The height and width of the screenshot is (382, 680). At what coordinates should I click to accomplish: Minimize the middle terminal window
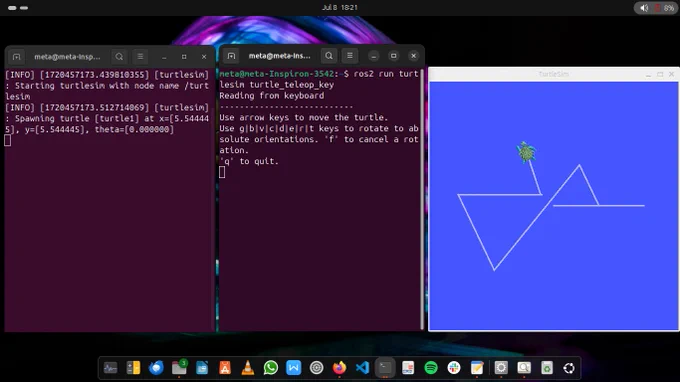(x=374, y=56)
